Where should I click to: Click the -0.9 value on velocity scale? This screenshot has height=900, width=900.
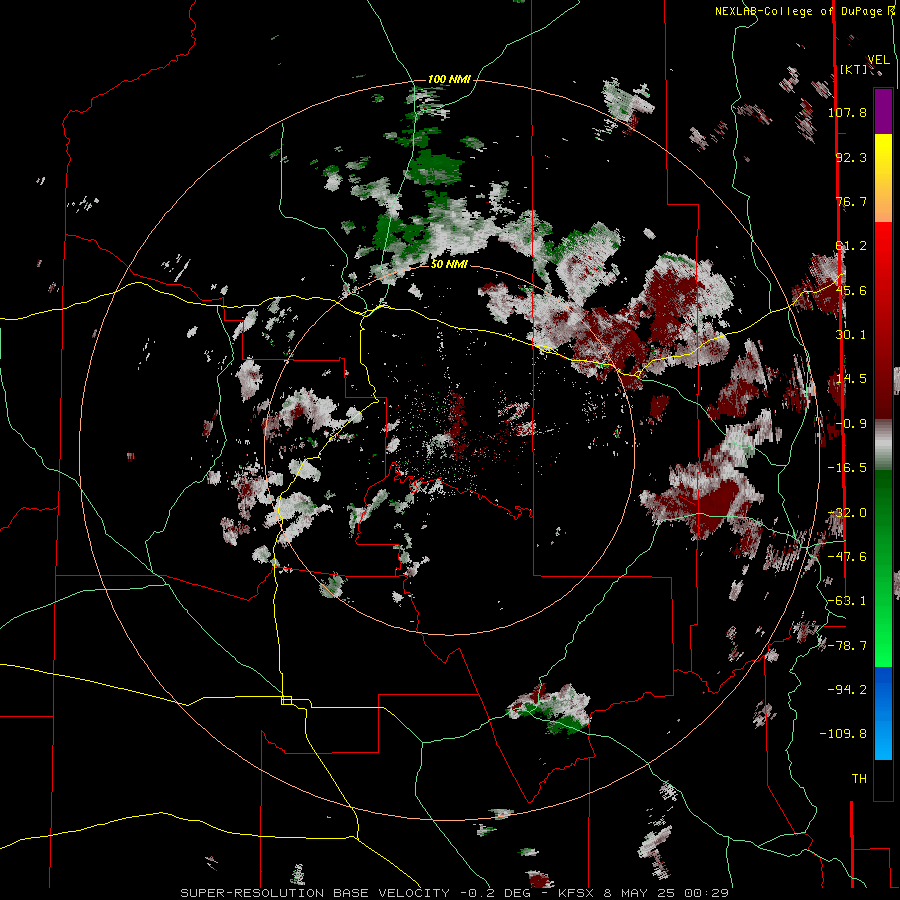(851, 424)
